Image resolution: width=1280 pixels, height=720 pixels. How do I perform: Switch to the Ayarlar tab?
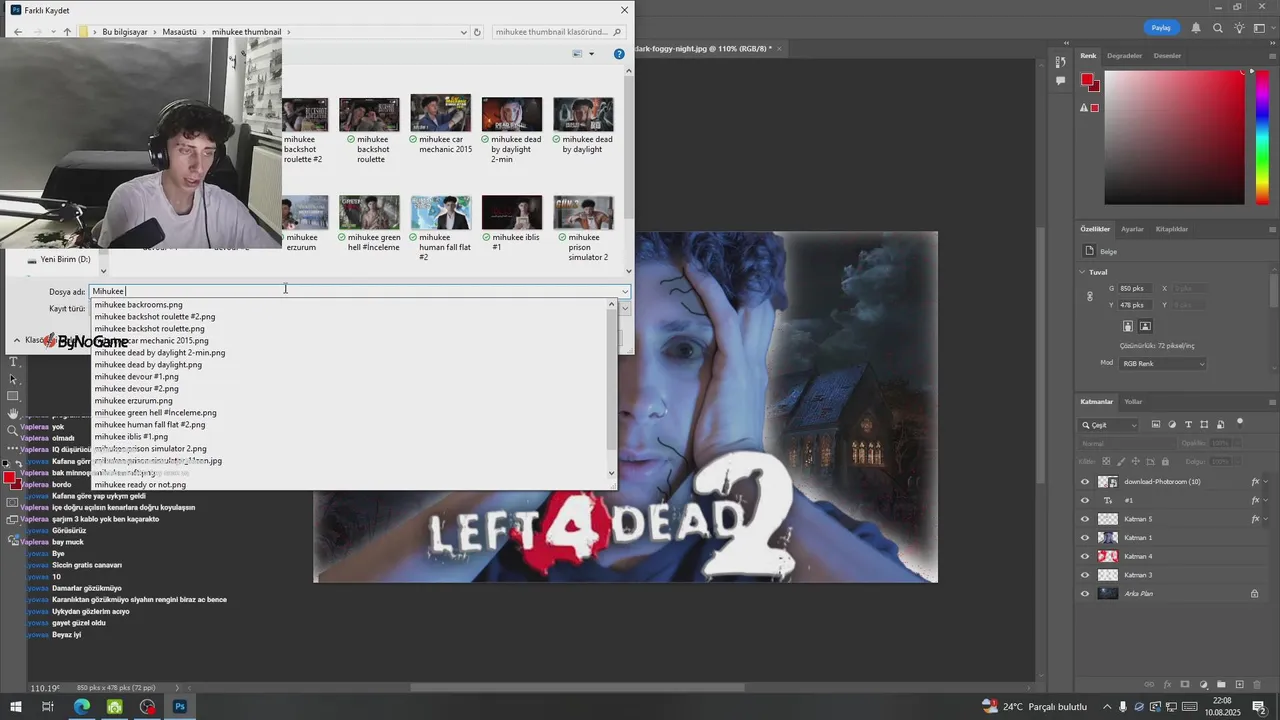click(1132, 229)
